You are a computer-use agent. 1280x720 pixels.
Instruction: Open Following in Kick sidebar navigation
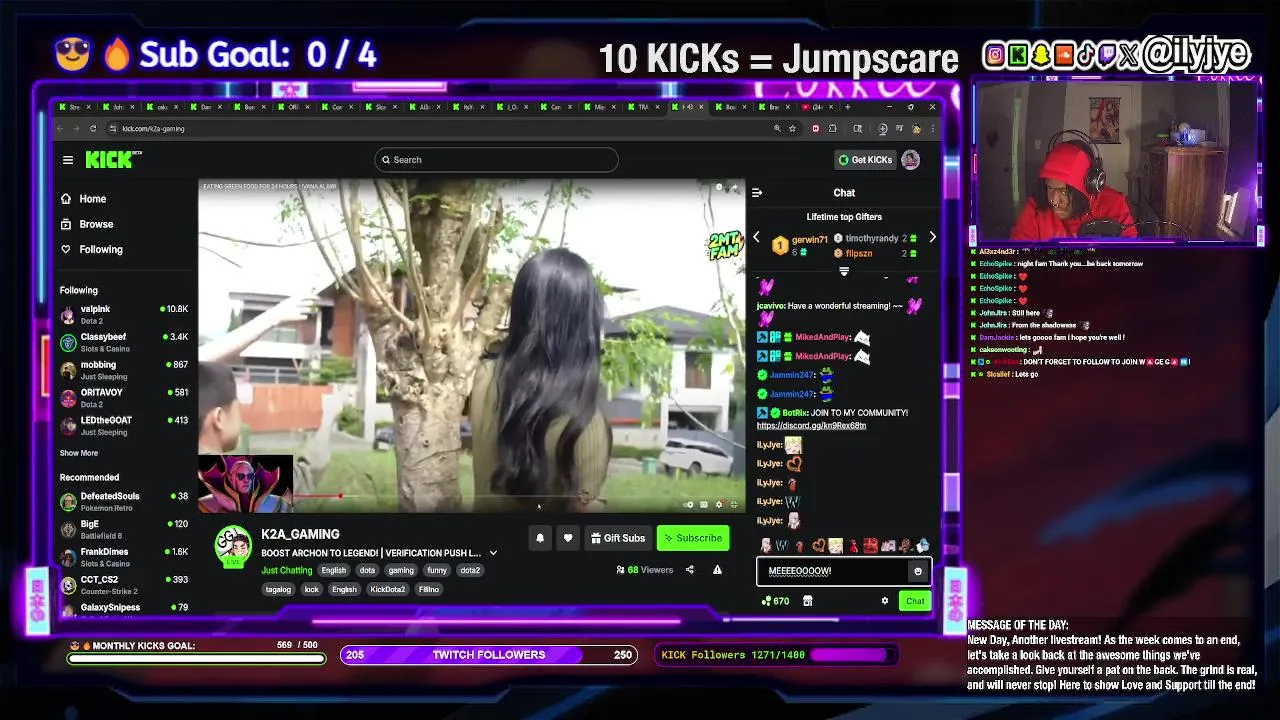[91, 249]
